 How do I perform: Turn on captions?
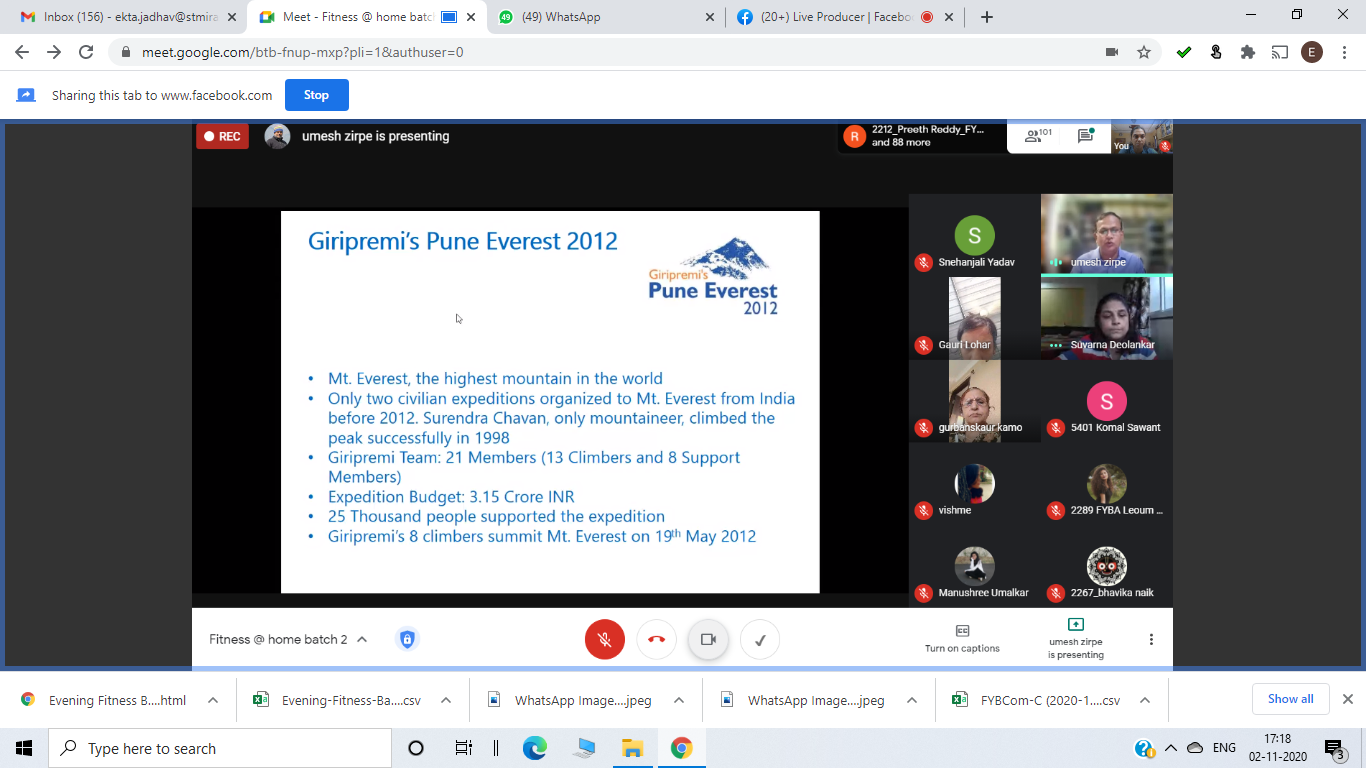tap(962, 638)
